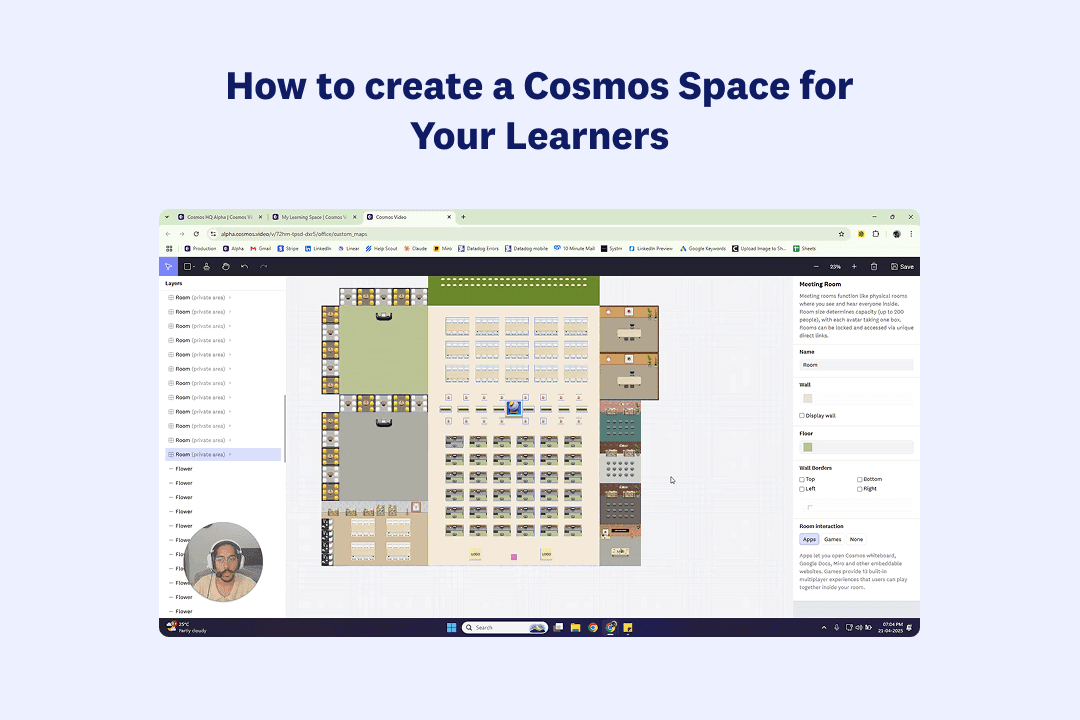This screenshot has width=1080, height=720.
Task: Open the room tool dropdown arrow
Action: click(x=195, y=266)
